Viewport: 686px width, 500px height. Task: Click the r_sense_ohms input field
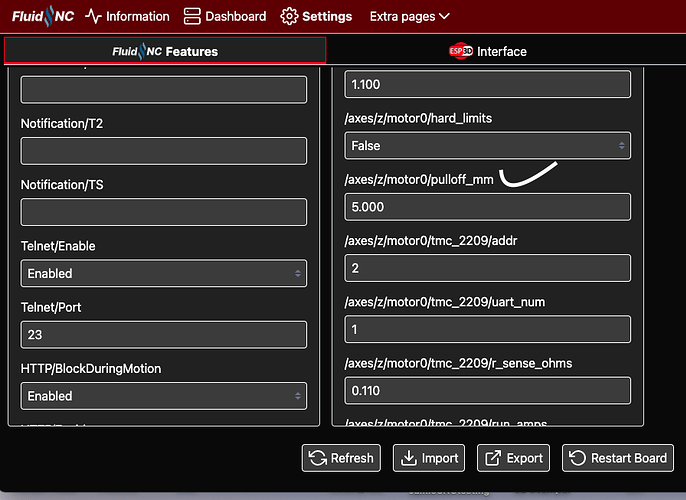click(x=487, y=391)
